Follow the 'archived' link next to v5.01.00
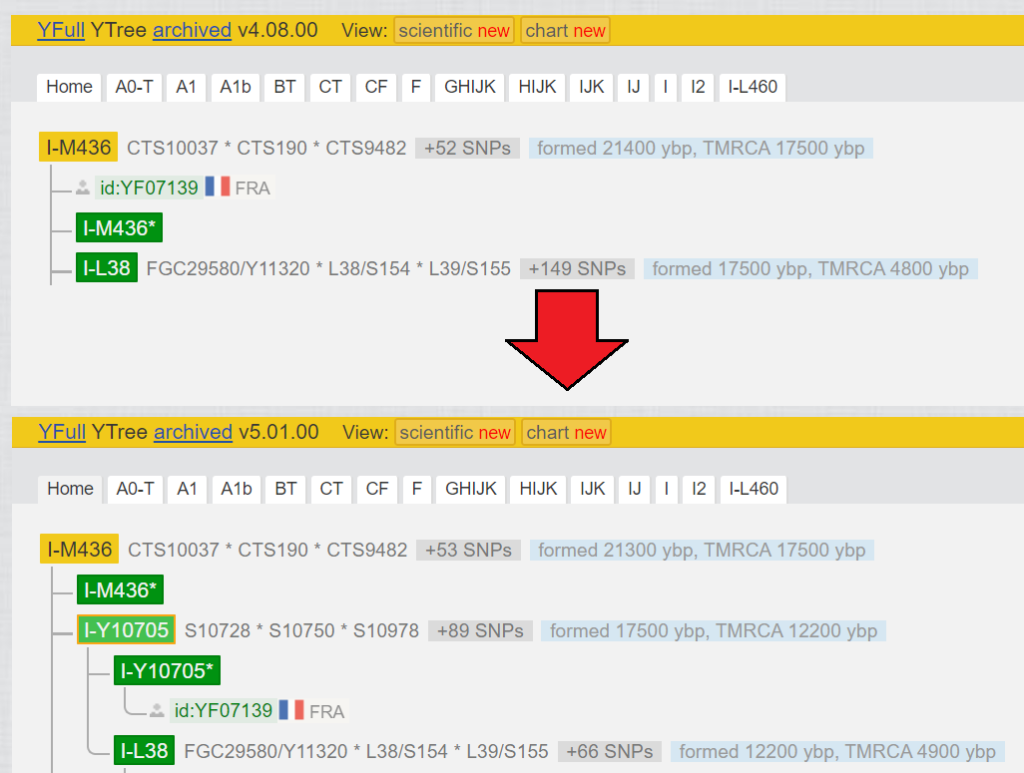 (x=193, y=432)
